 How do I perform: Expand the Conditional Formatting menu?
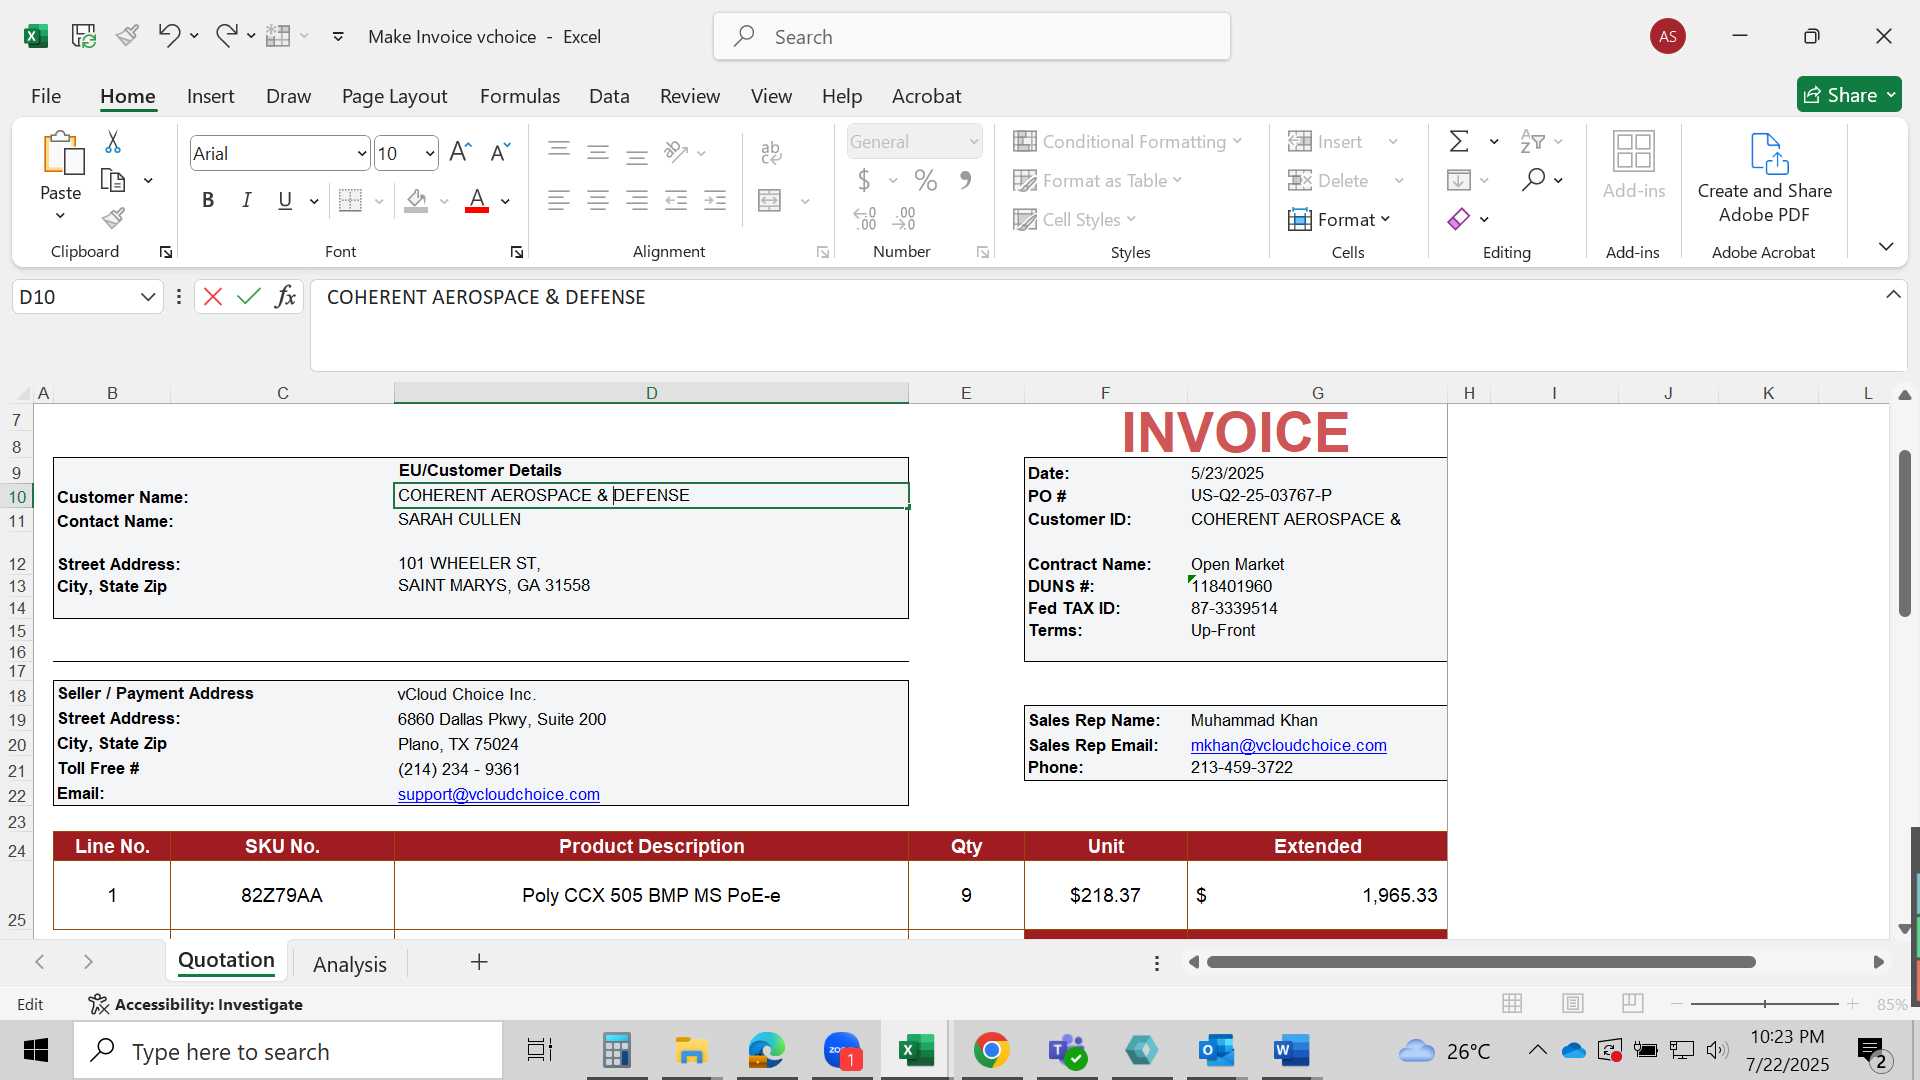tap(1127, 142)
